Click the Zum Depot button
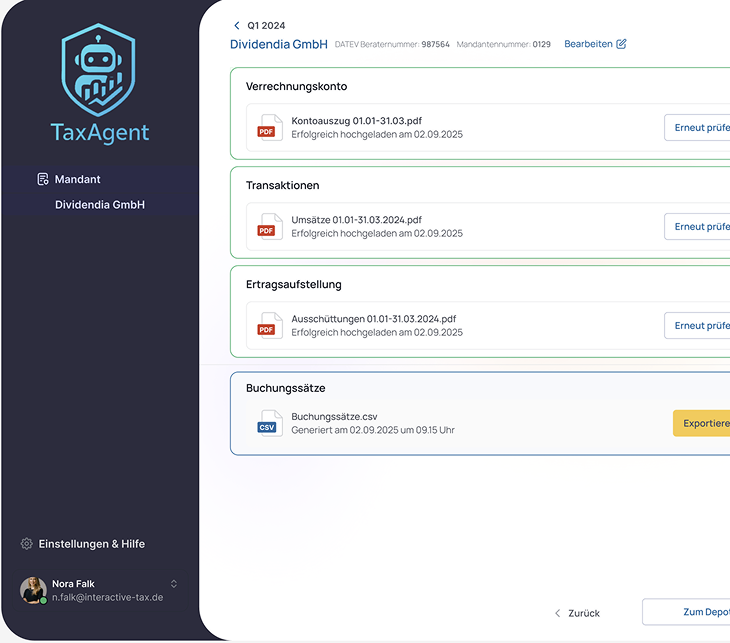730x643 pixels. coord(689,612)
